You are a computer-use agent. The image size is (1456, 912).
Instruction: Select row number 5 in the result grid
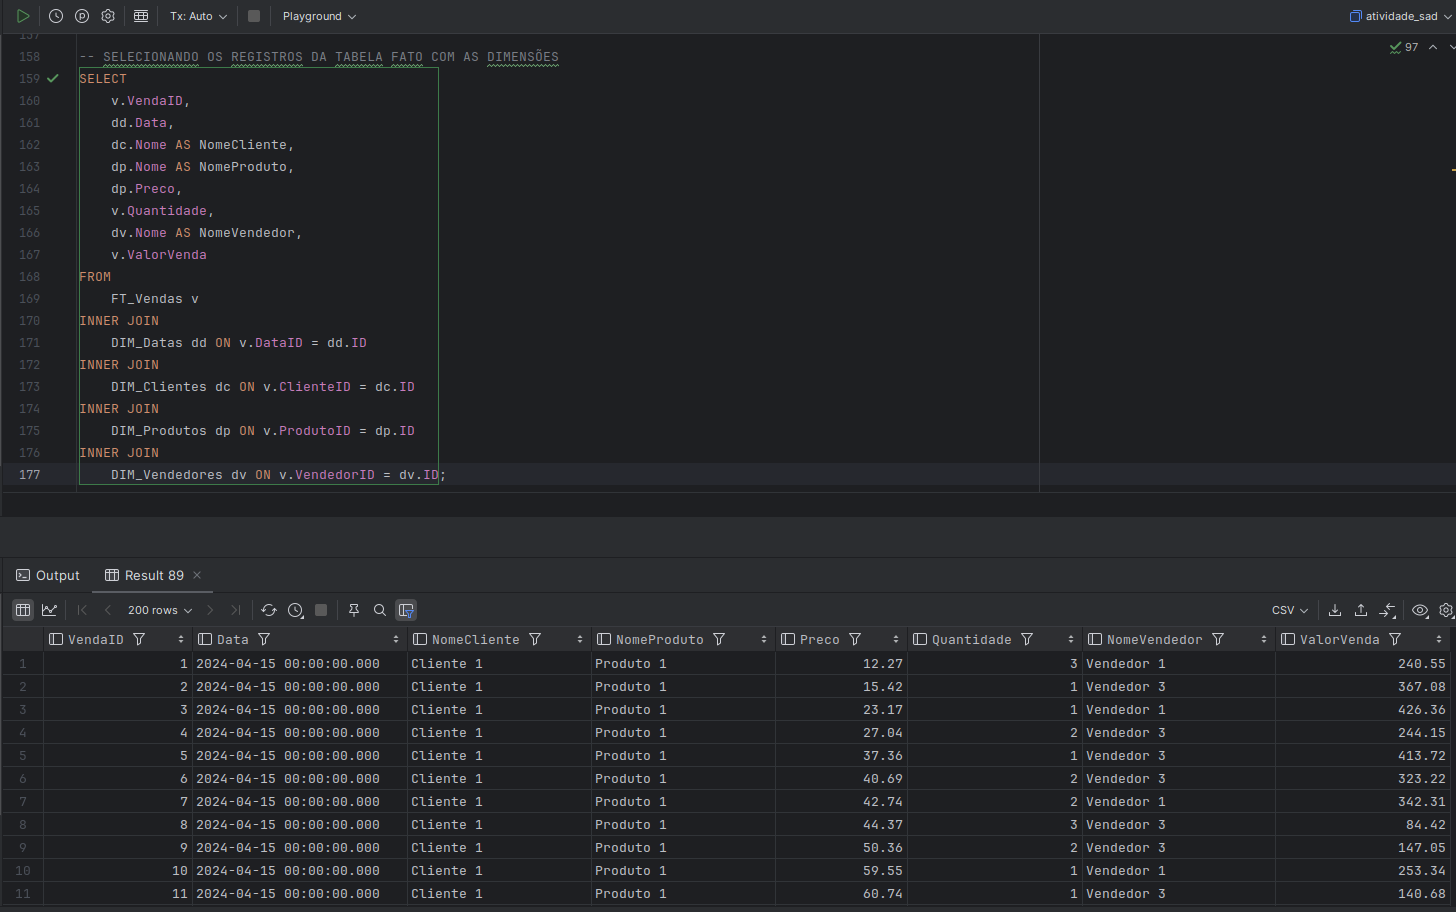[x=22, y=755]
